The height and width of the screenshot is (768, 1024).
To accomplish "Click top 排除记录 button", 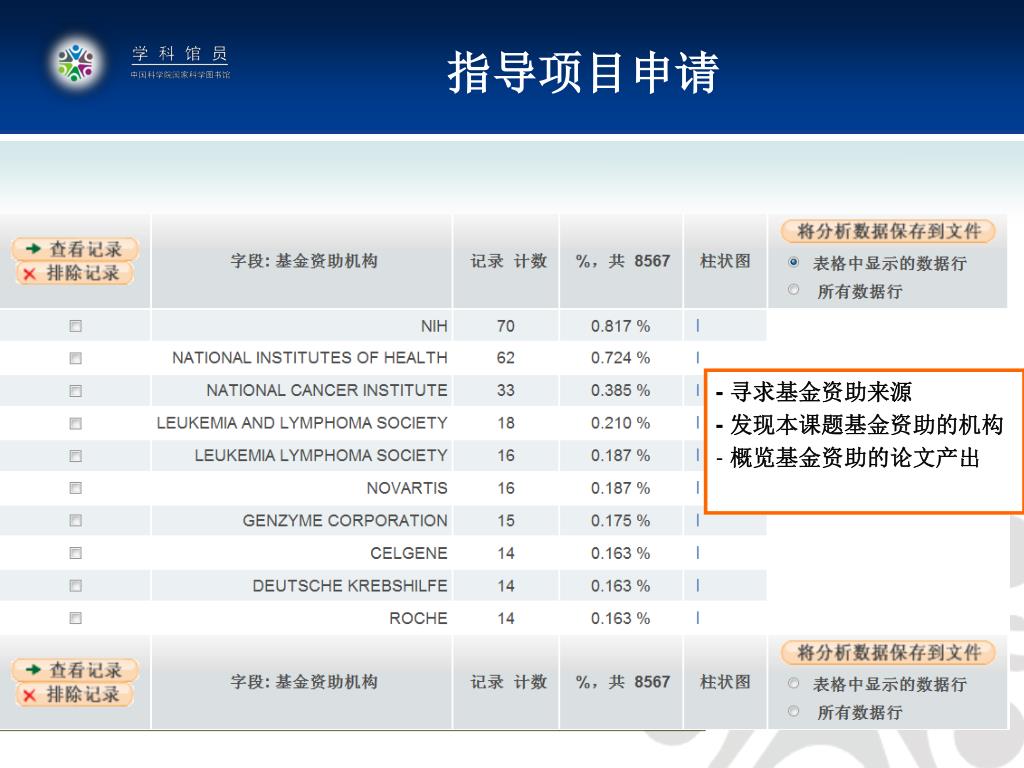I will click(74, 273).
